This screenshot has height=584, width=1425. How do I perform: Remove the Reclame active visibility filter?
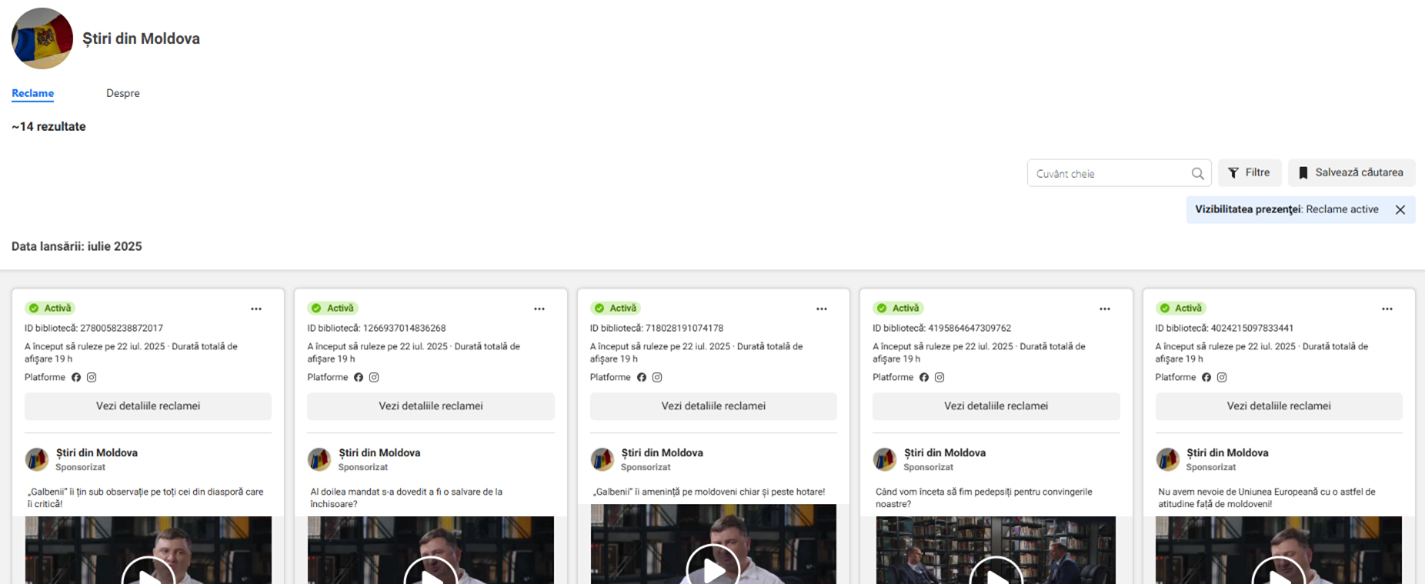(1400, 210)
